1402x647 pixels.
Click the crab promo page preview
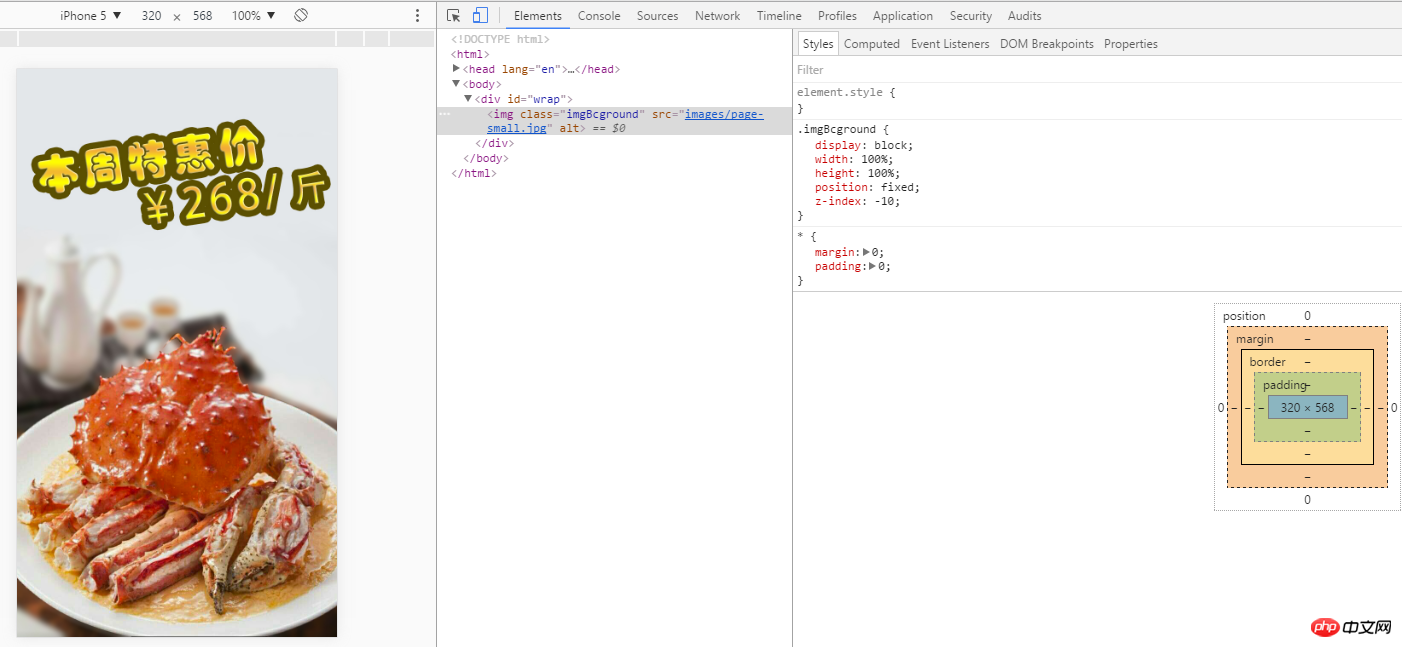coord(177,352)
